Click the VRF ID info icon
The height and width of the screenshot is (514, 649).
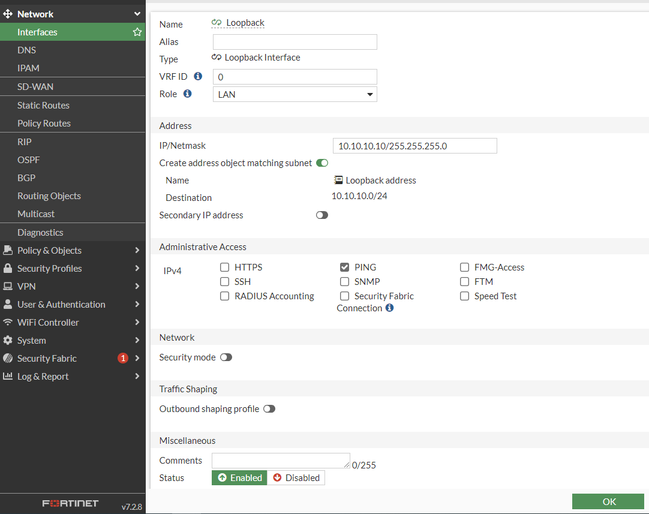198,76
